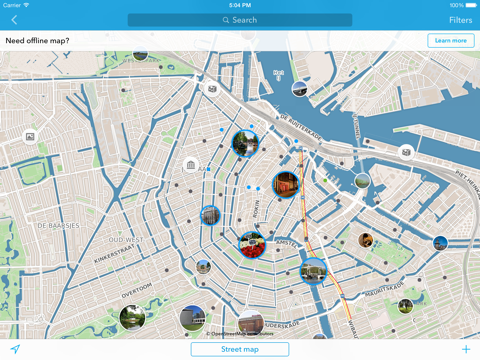This screenshot has height=360, width=480.
Task: Open the Filters menu
Action: click(x=460, y=20)
